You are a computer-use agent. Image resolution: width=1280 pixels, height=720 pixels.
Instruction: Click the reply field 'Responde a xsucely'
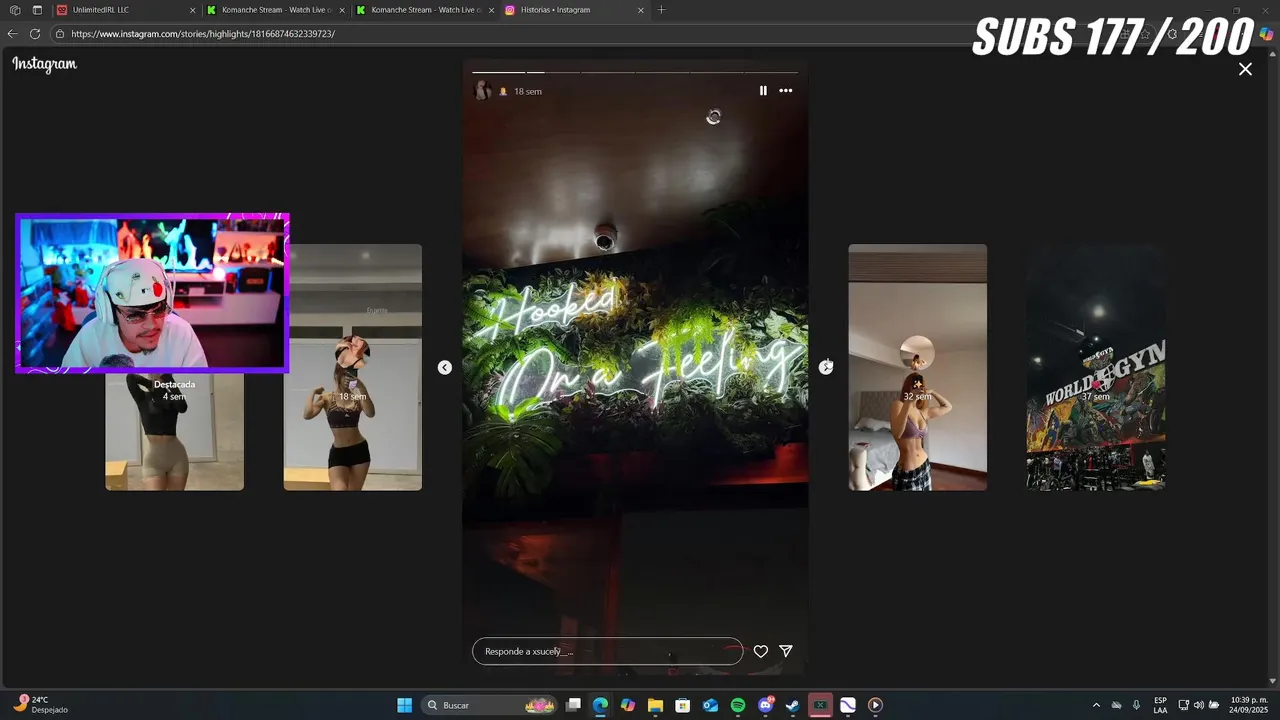607,651
